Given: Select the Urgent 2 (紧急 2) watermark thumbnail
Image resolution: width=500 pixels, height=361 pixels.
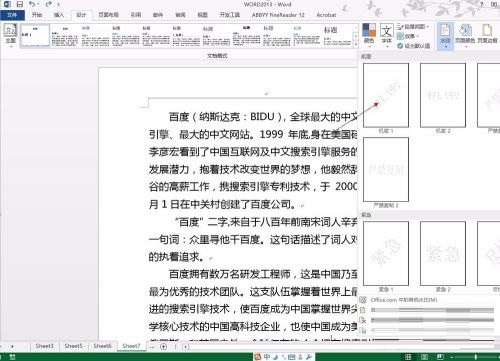Looking at the screenshot, I should (x=443, y=254).
